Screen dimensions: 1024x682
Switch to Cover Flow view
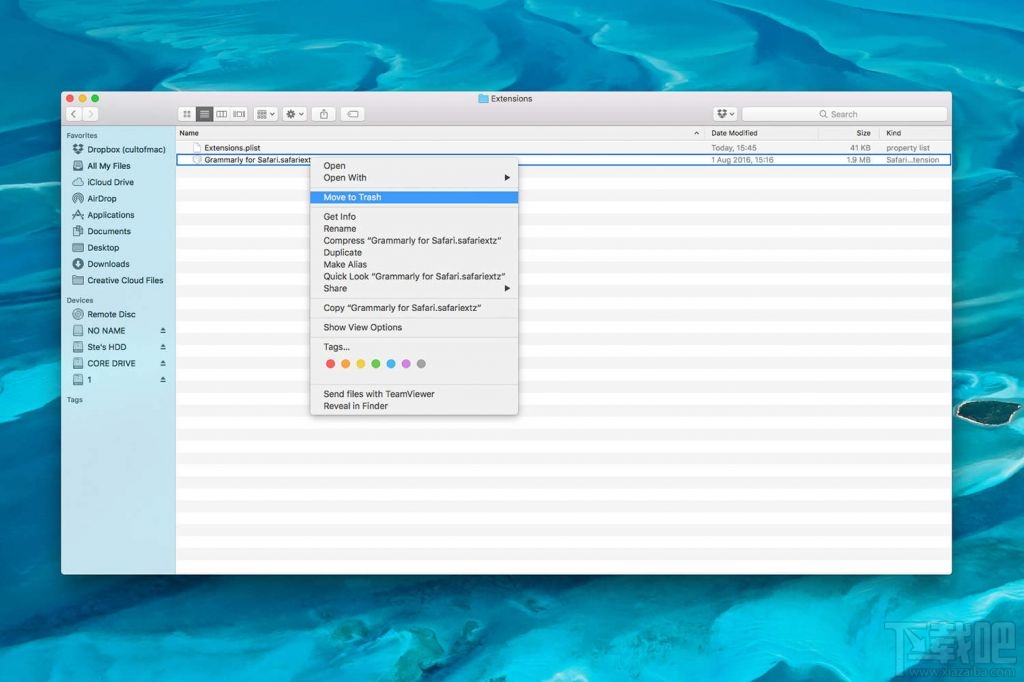tap(239, 115)
